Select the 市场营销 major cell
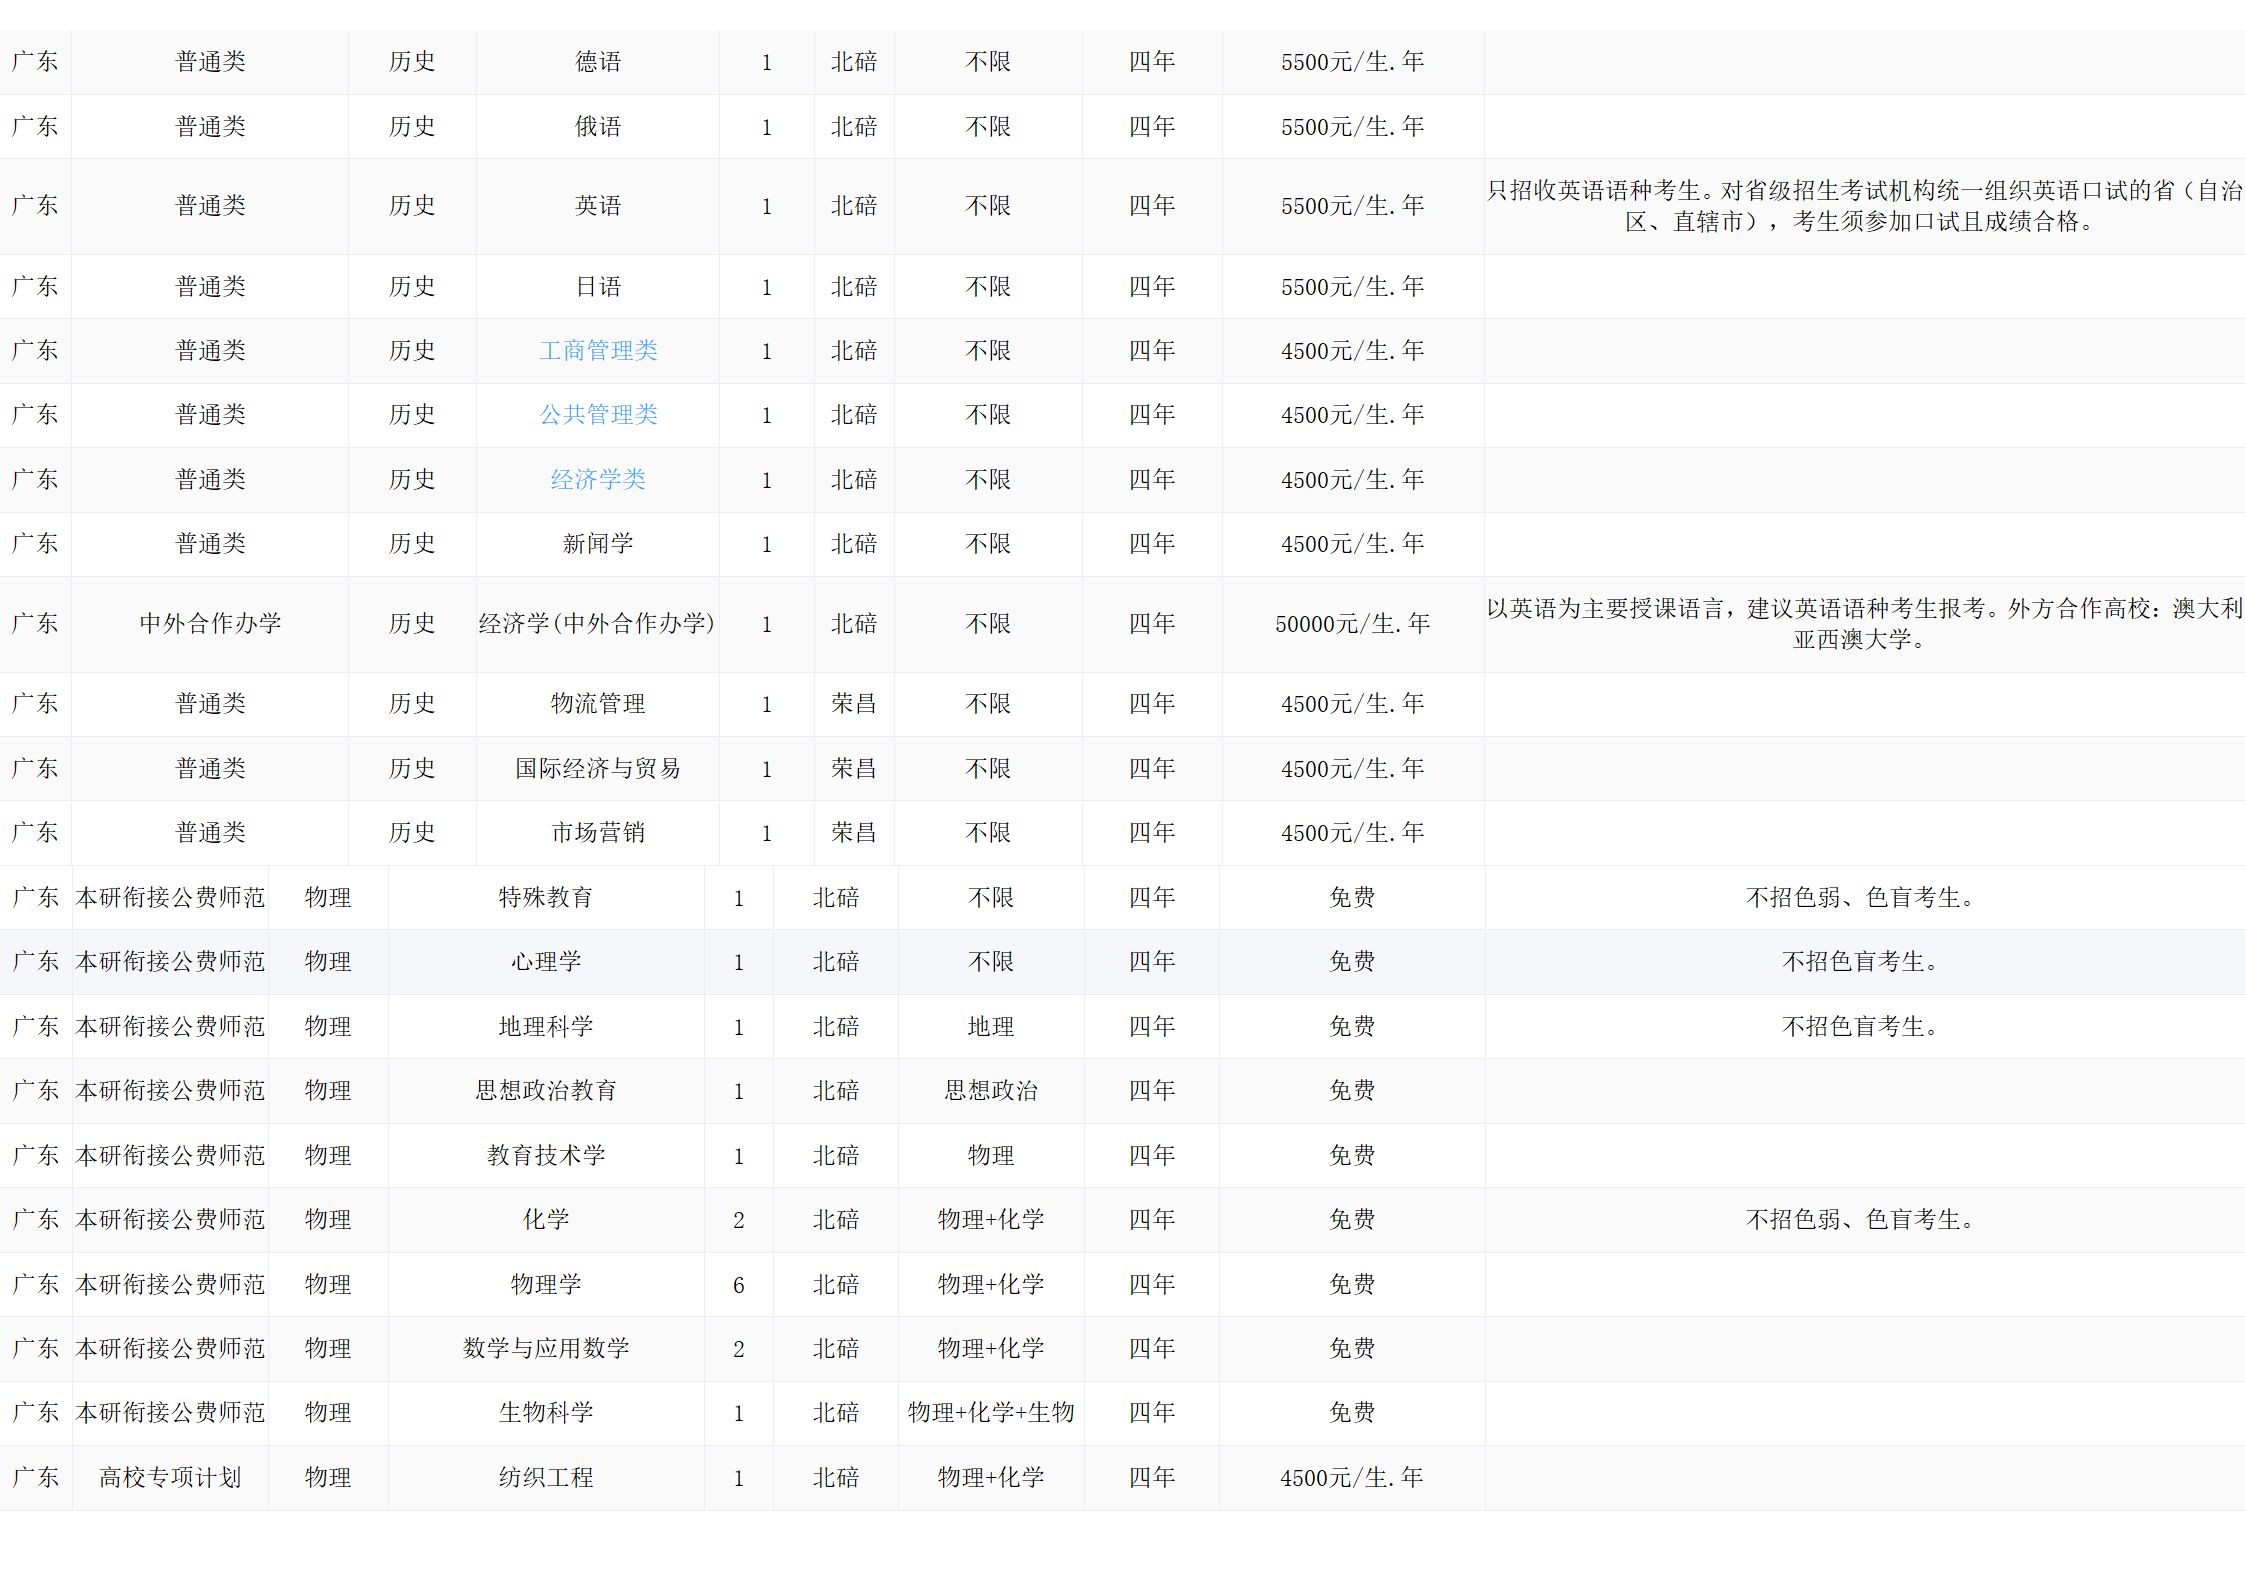The width and height of the screenshot is (2245, 1587). (598, 833)
